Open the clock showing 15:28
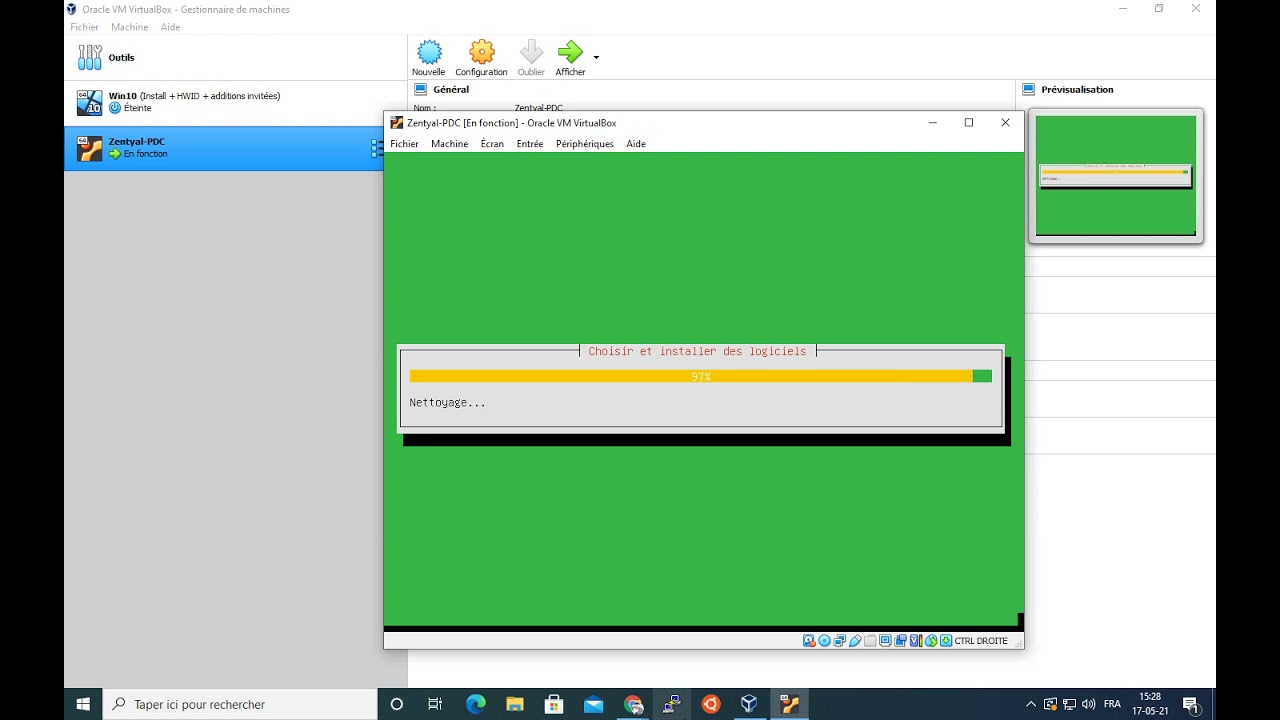 click(x=1150, y=703)
